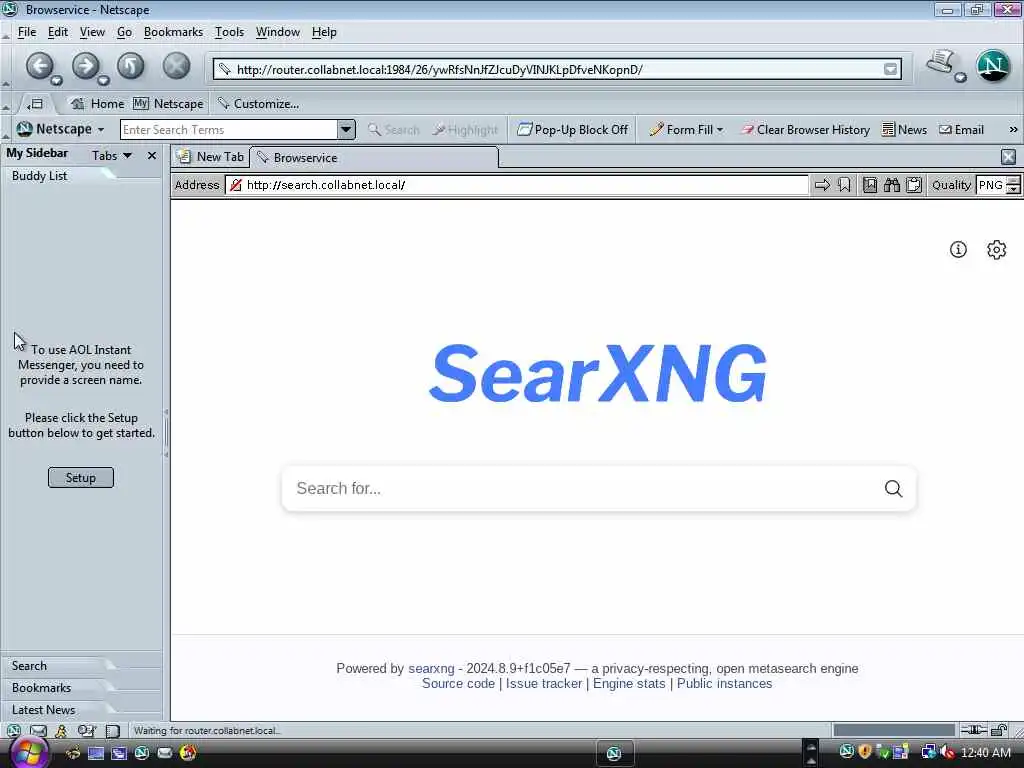1024x768 pixels.
Task: Click the security shield icon in system tray
Action: [x=865, y=752]
